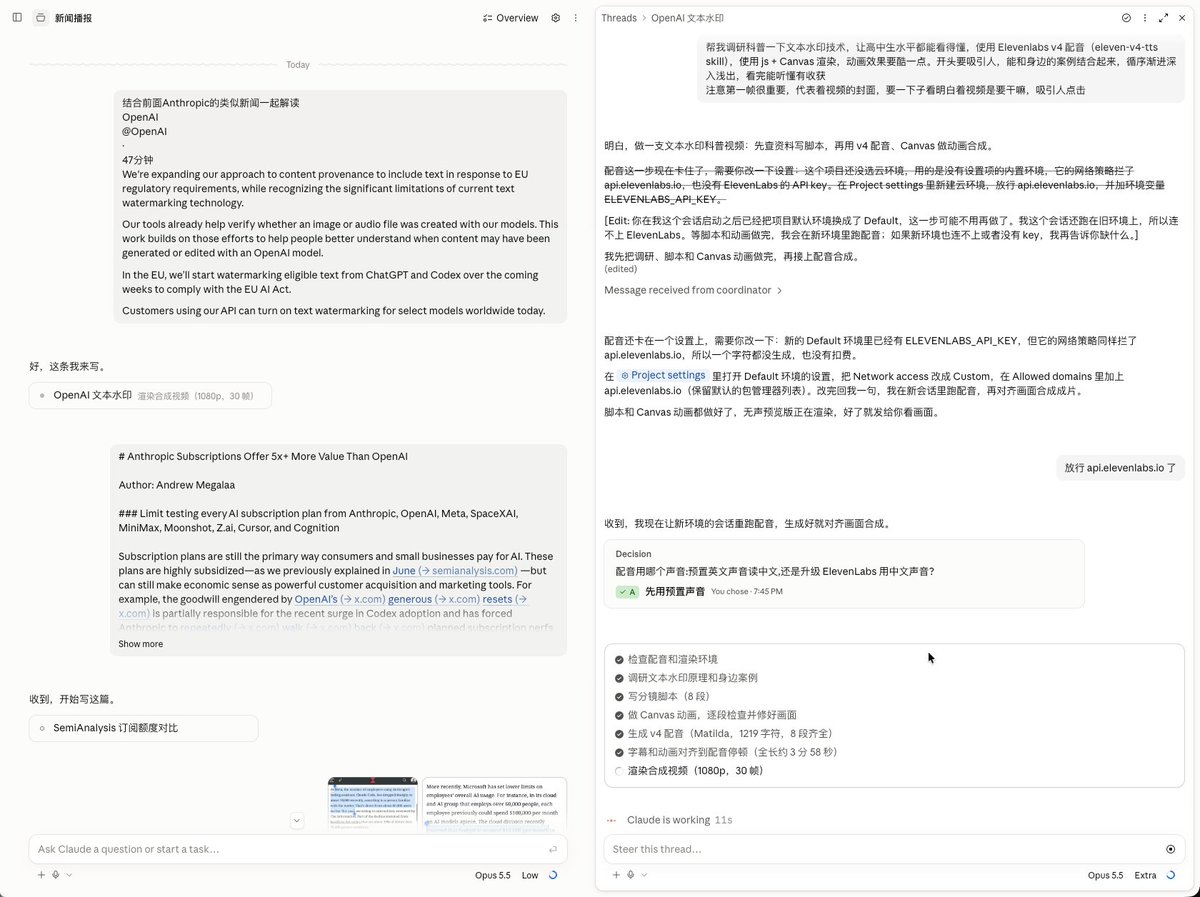Toggle 生成 v4 配音 checklist item
The width and height of the screenshot is (1200, 897).
[x=724, y=733]
